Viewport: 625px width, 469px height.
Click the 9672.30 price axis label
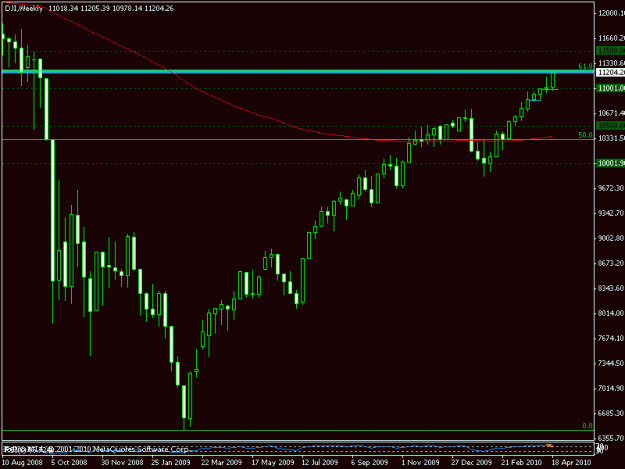coord(611,188)
